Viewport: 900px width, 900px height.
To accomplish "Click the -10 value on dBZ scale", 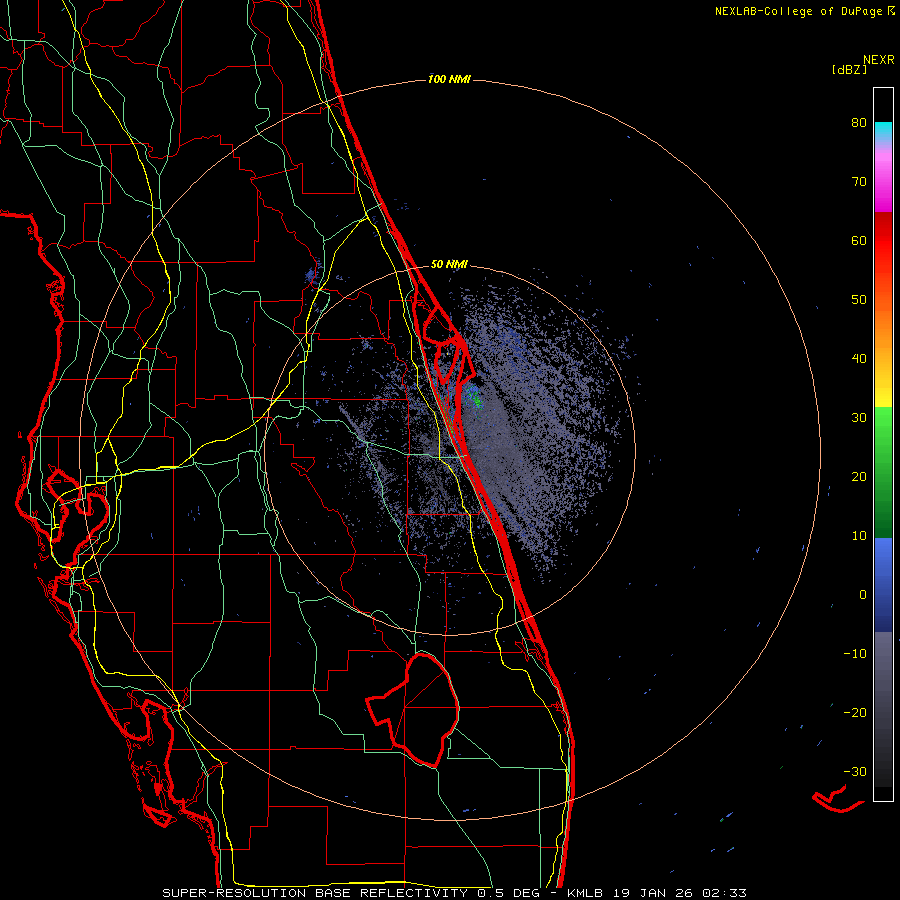I will 855,654.
